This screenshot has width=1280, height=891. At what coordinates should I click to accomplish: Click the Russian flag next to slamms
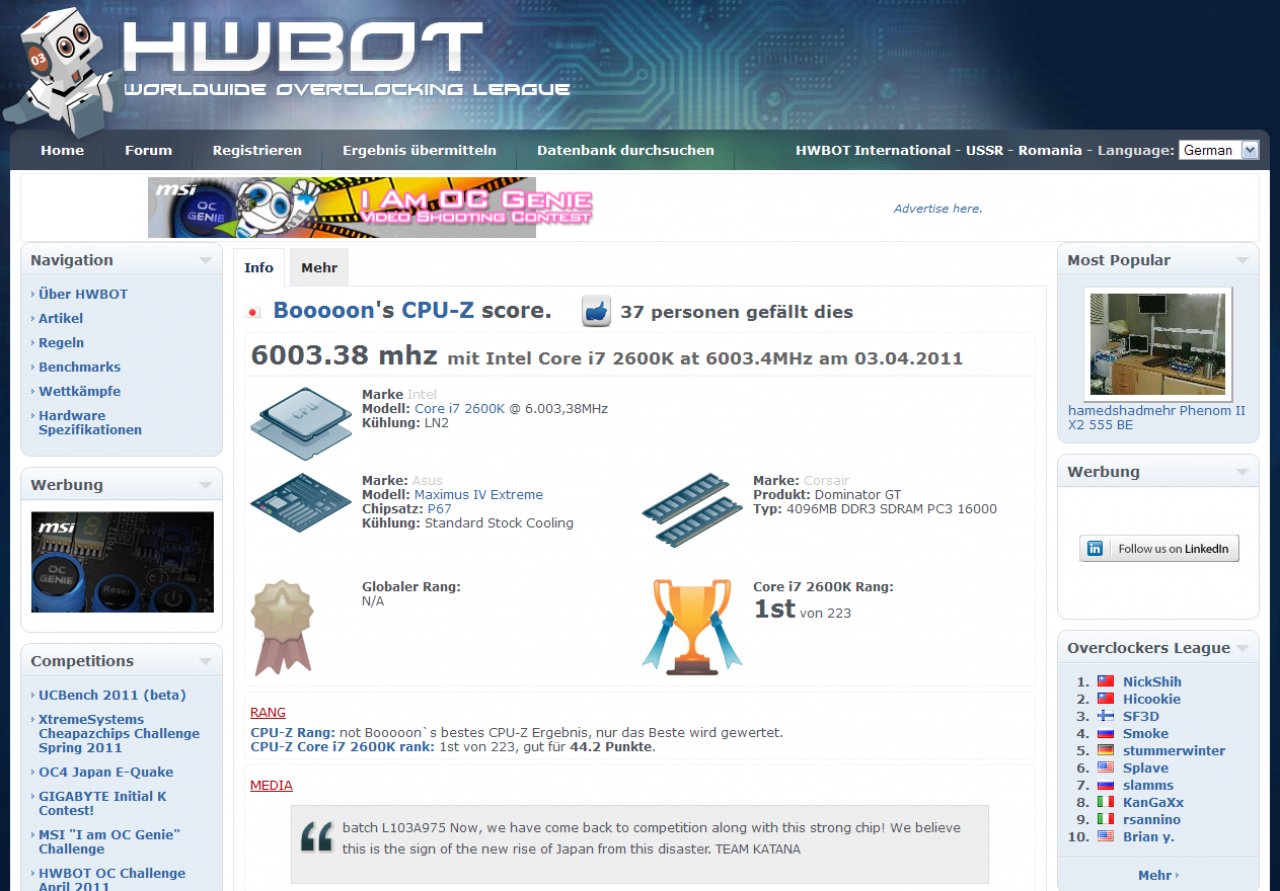coord(1105,785)
